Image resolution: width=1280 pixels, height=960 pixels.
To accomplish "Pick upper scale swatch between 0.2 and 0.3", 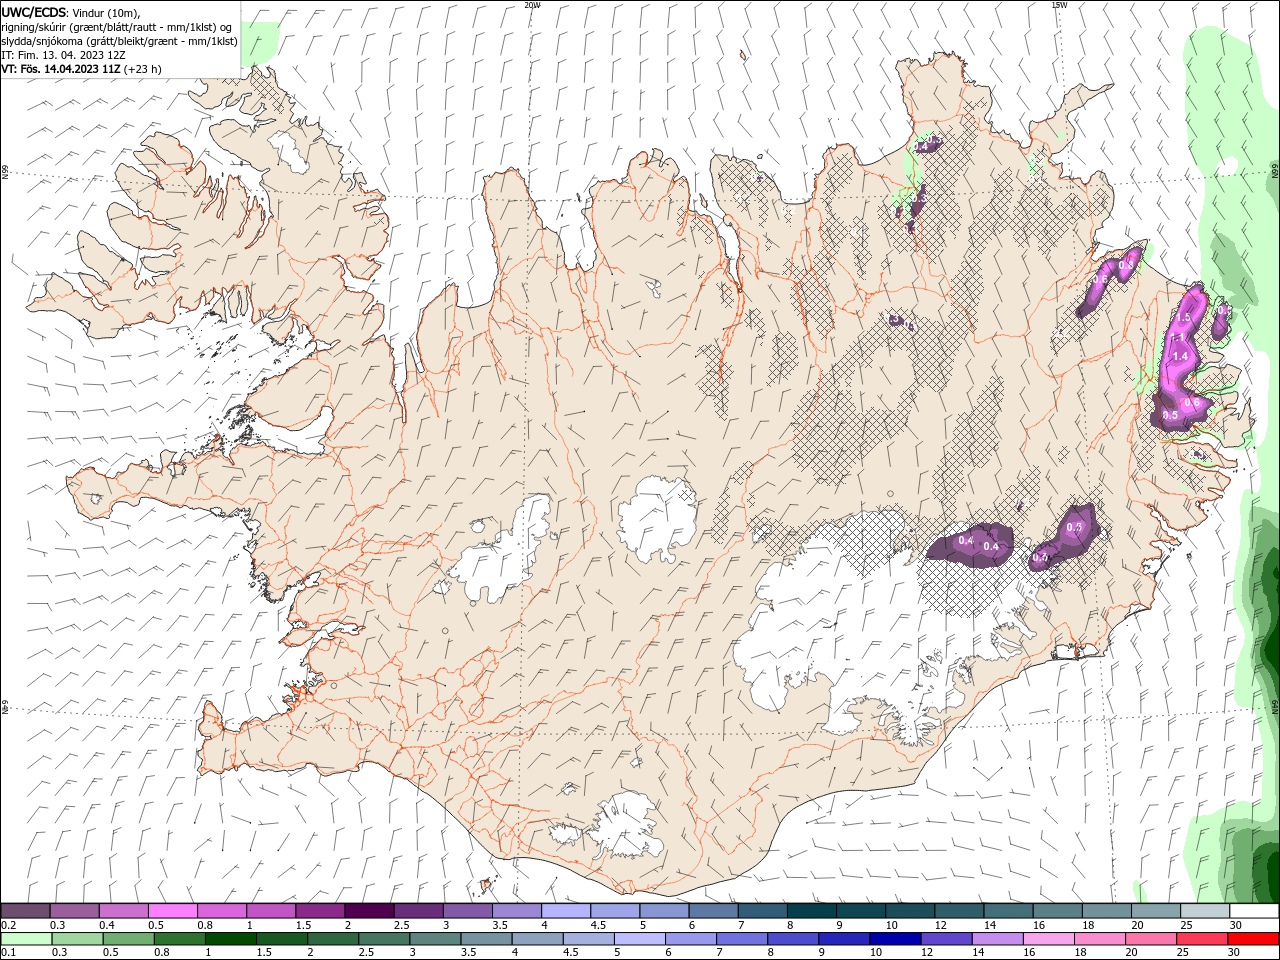I will point(25,911).
